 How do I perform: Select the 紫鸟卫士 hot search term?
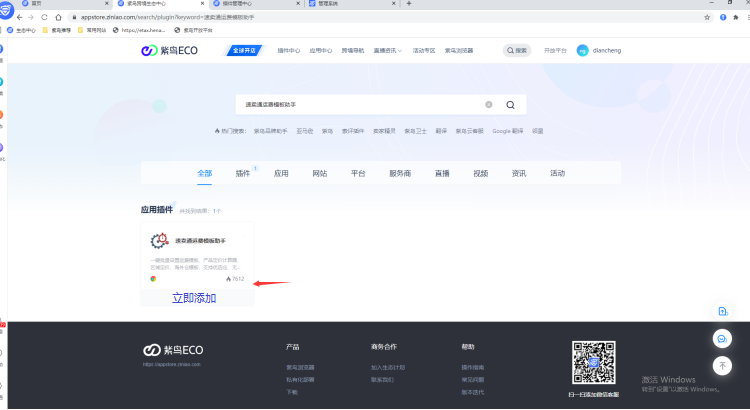pos(415,131)
